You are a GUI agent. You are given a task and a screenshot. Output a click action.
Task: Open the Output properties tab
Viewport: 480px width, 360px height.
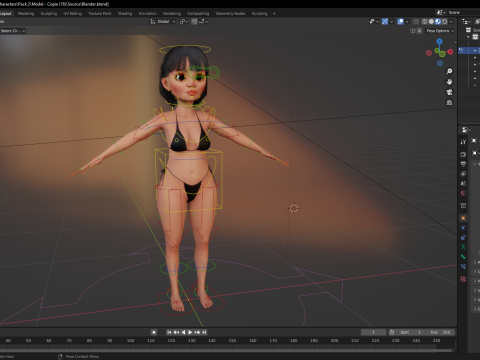[463, 164]
